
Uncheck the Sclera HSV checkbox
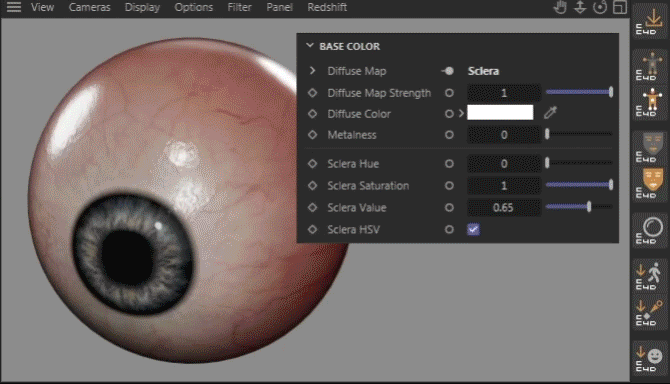coord(473,229)
